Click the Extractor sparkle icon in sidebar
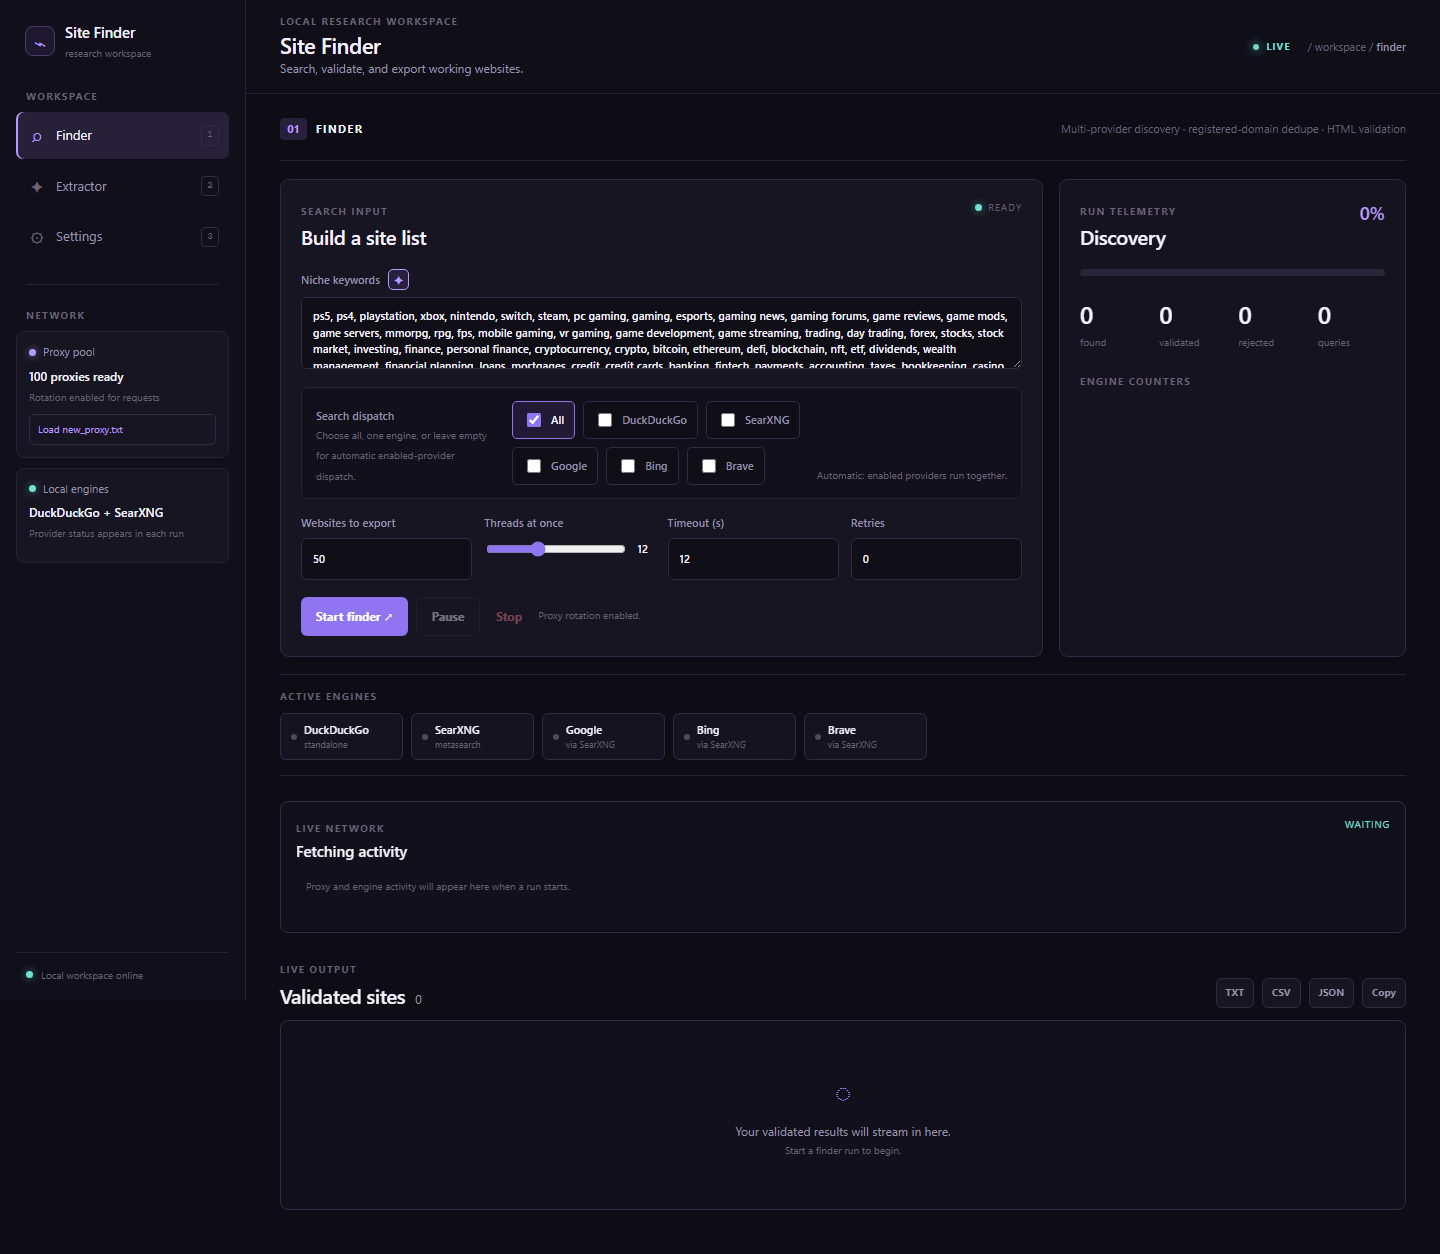 pos(37,187)
